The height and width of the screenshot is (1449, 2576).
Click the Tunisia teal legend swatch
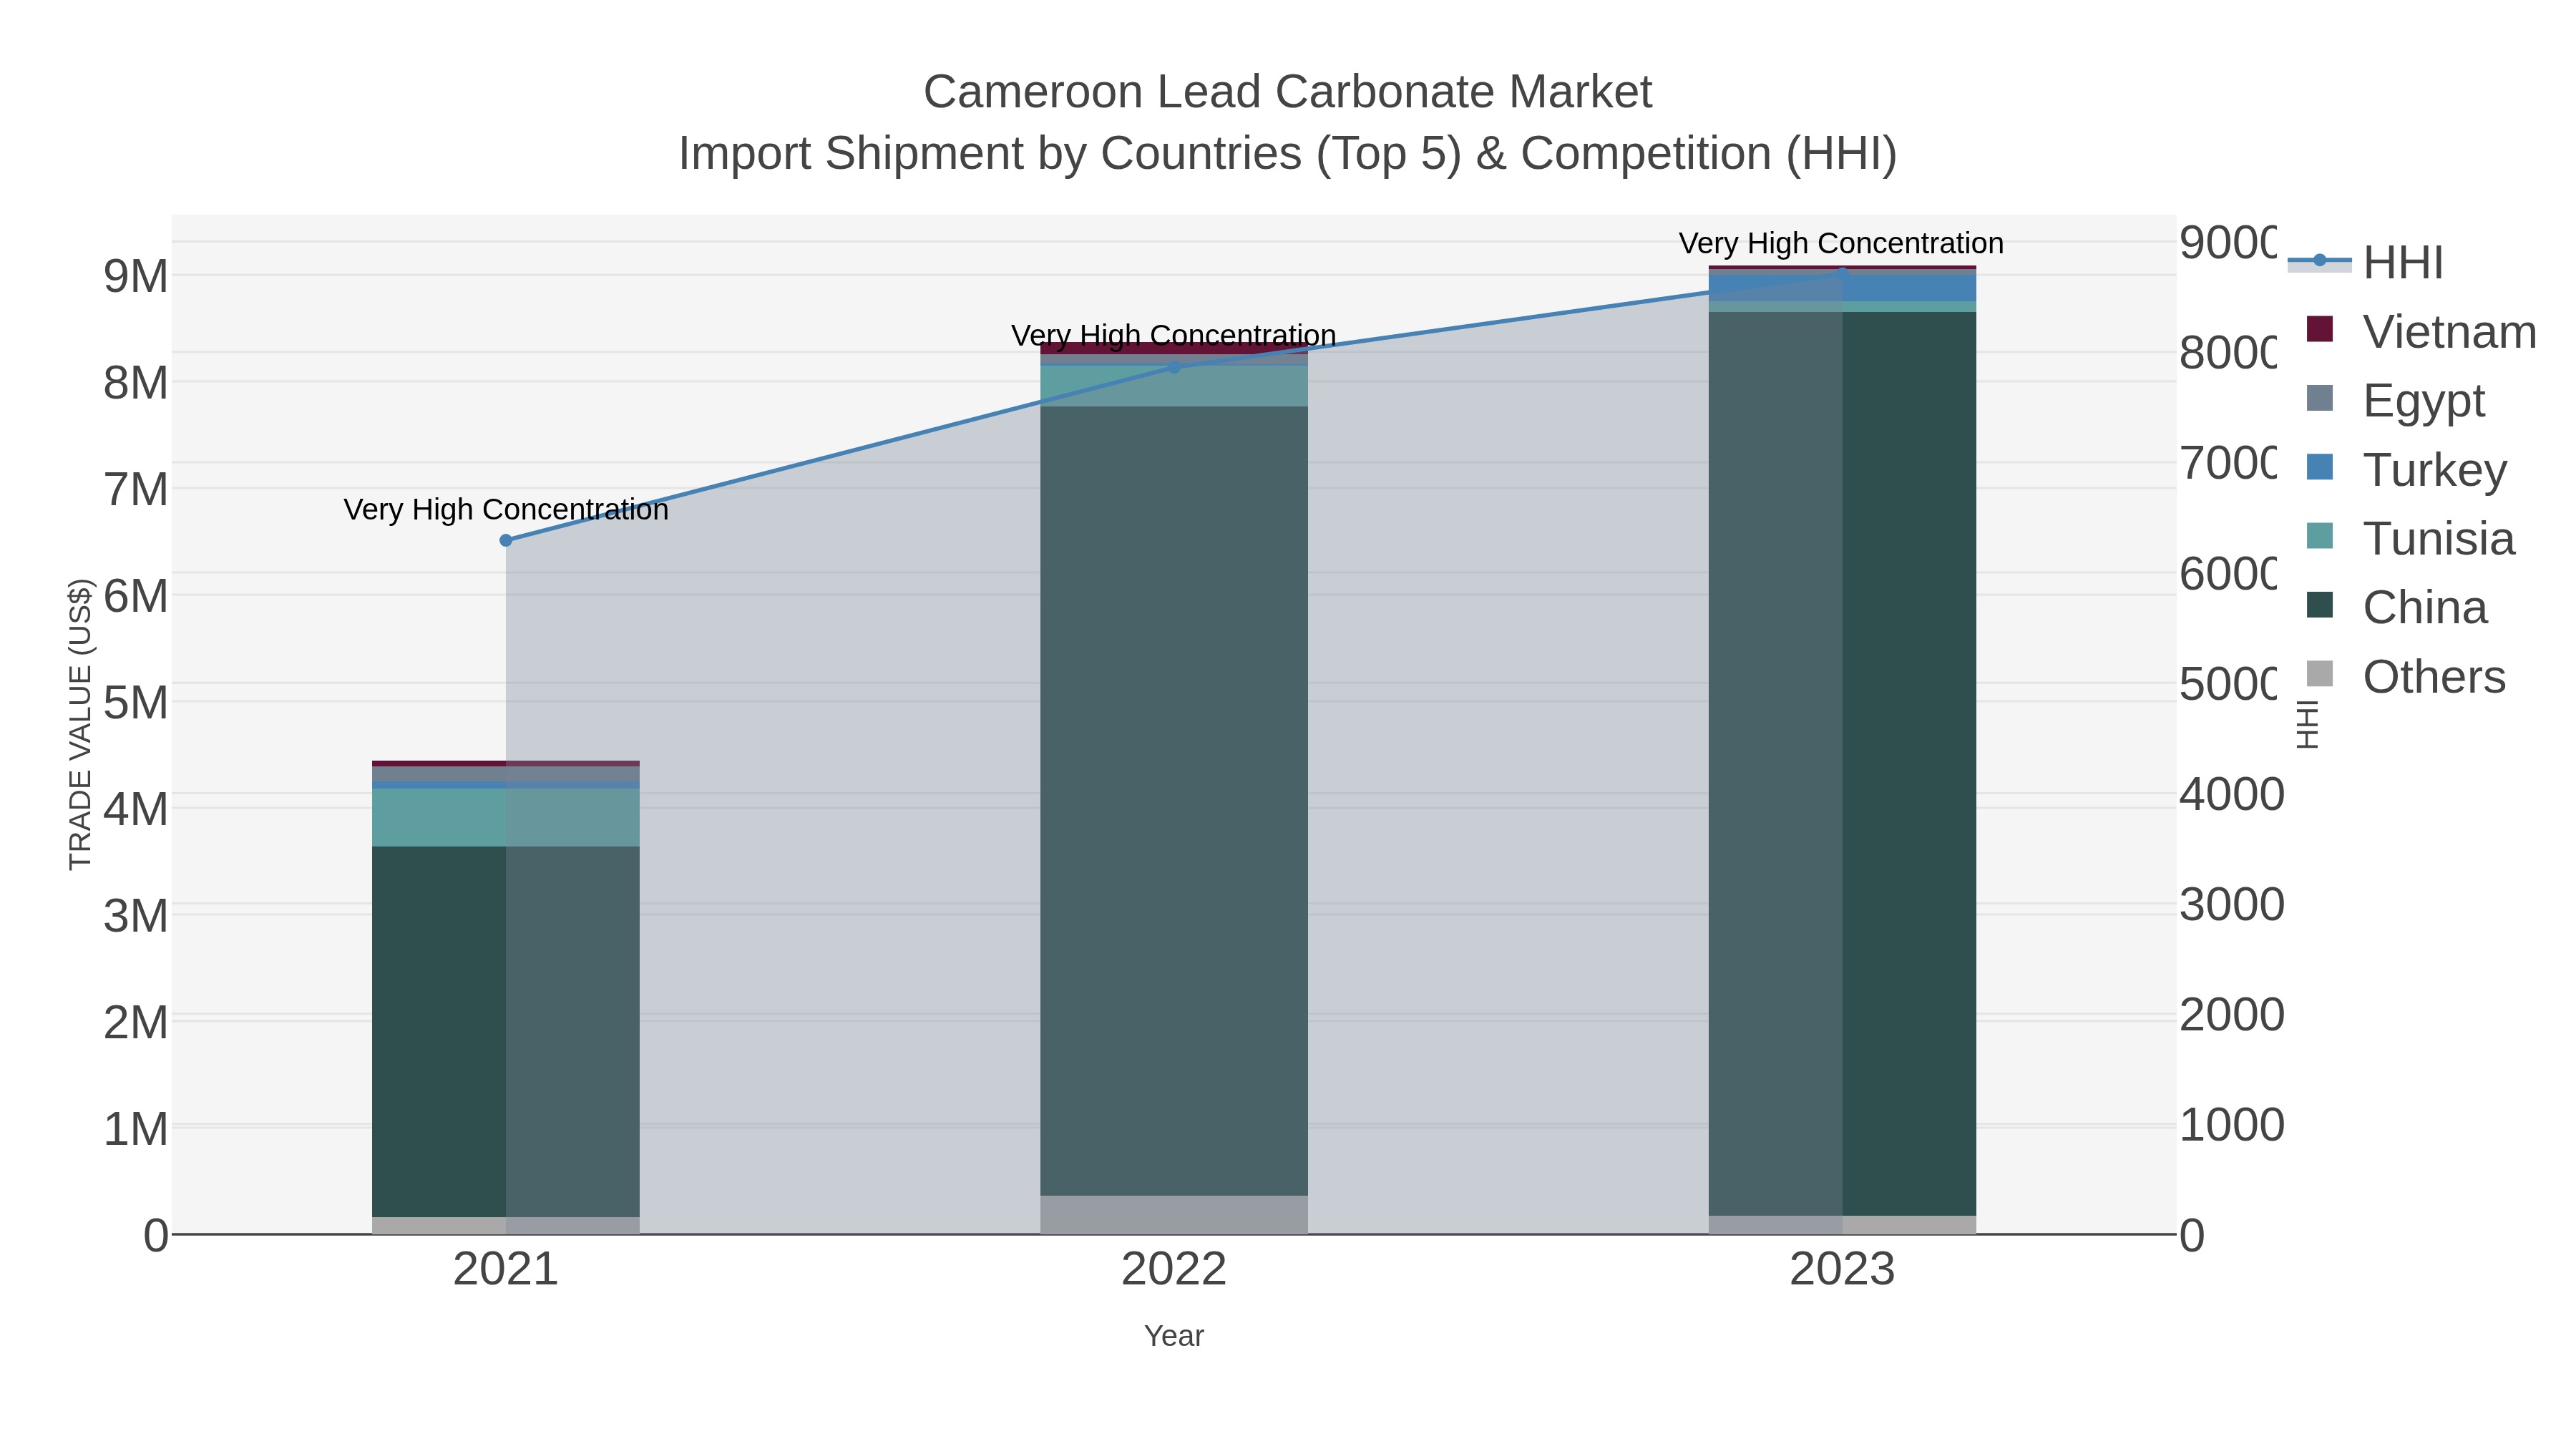2320,536
